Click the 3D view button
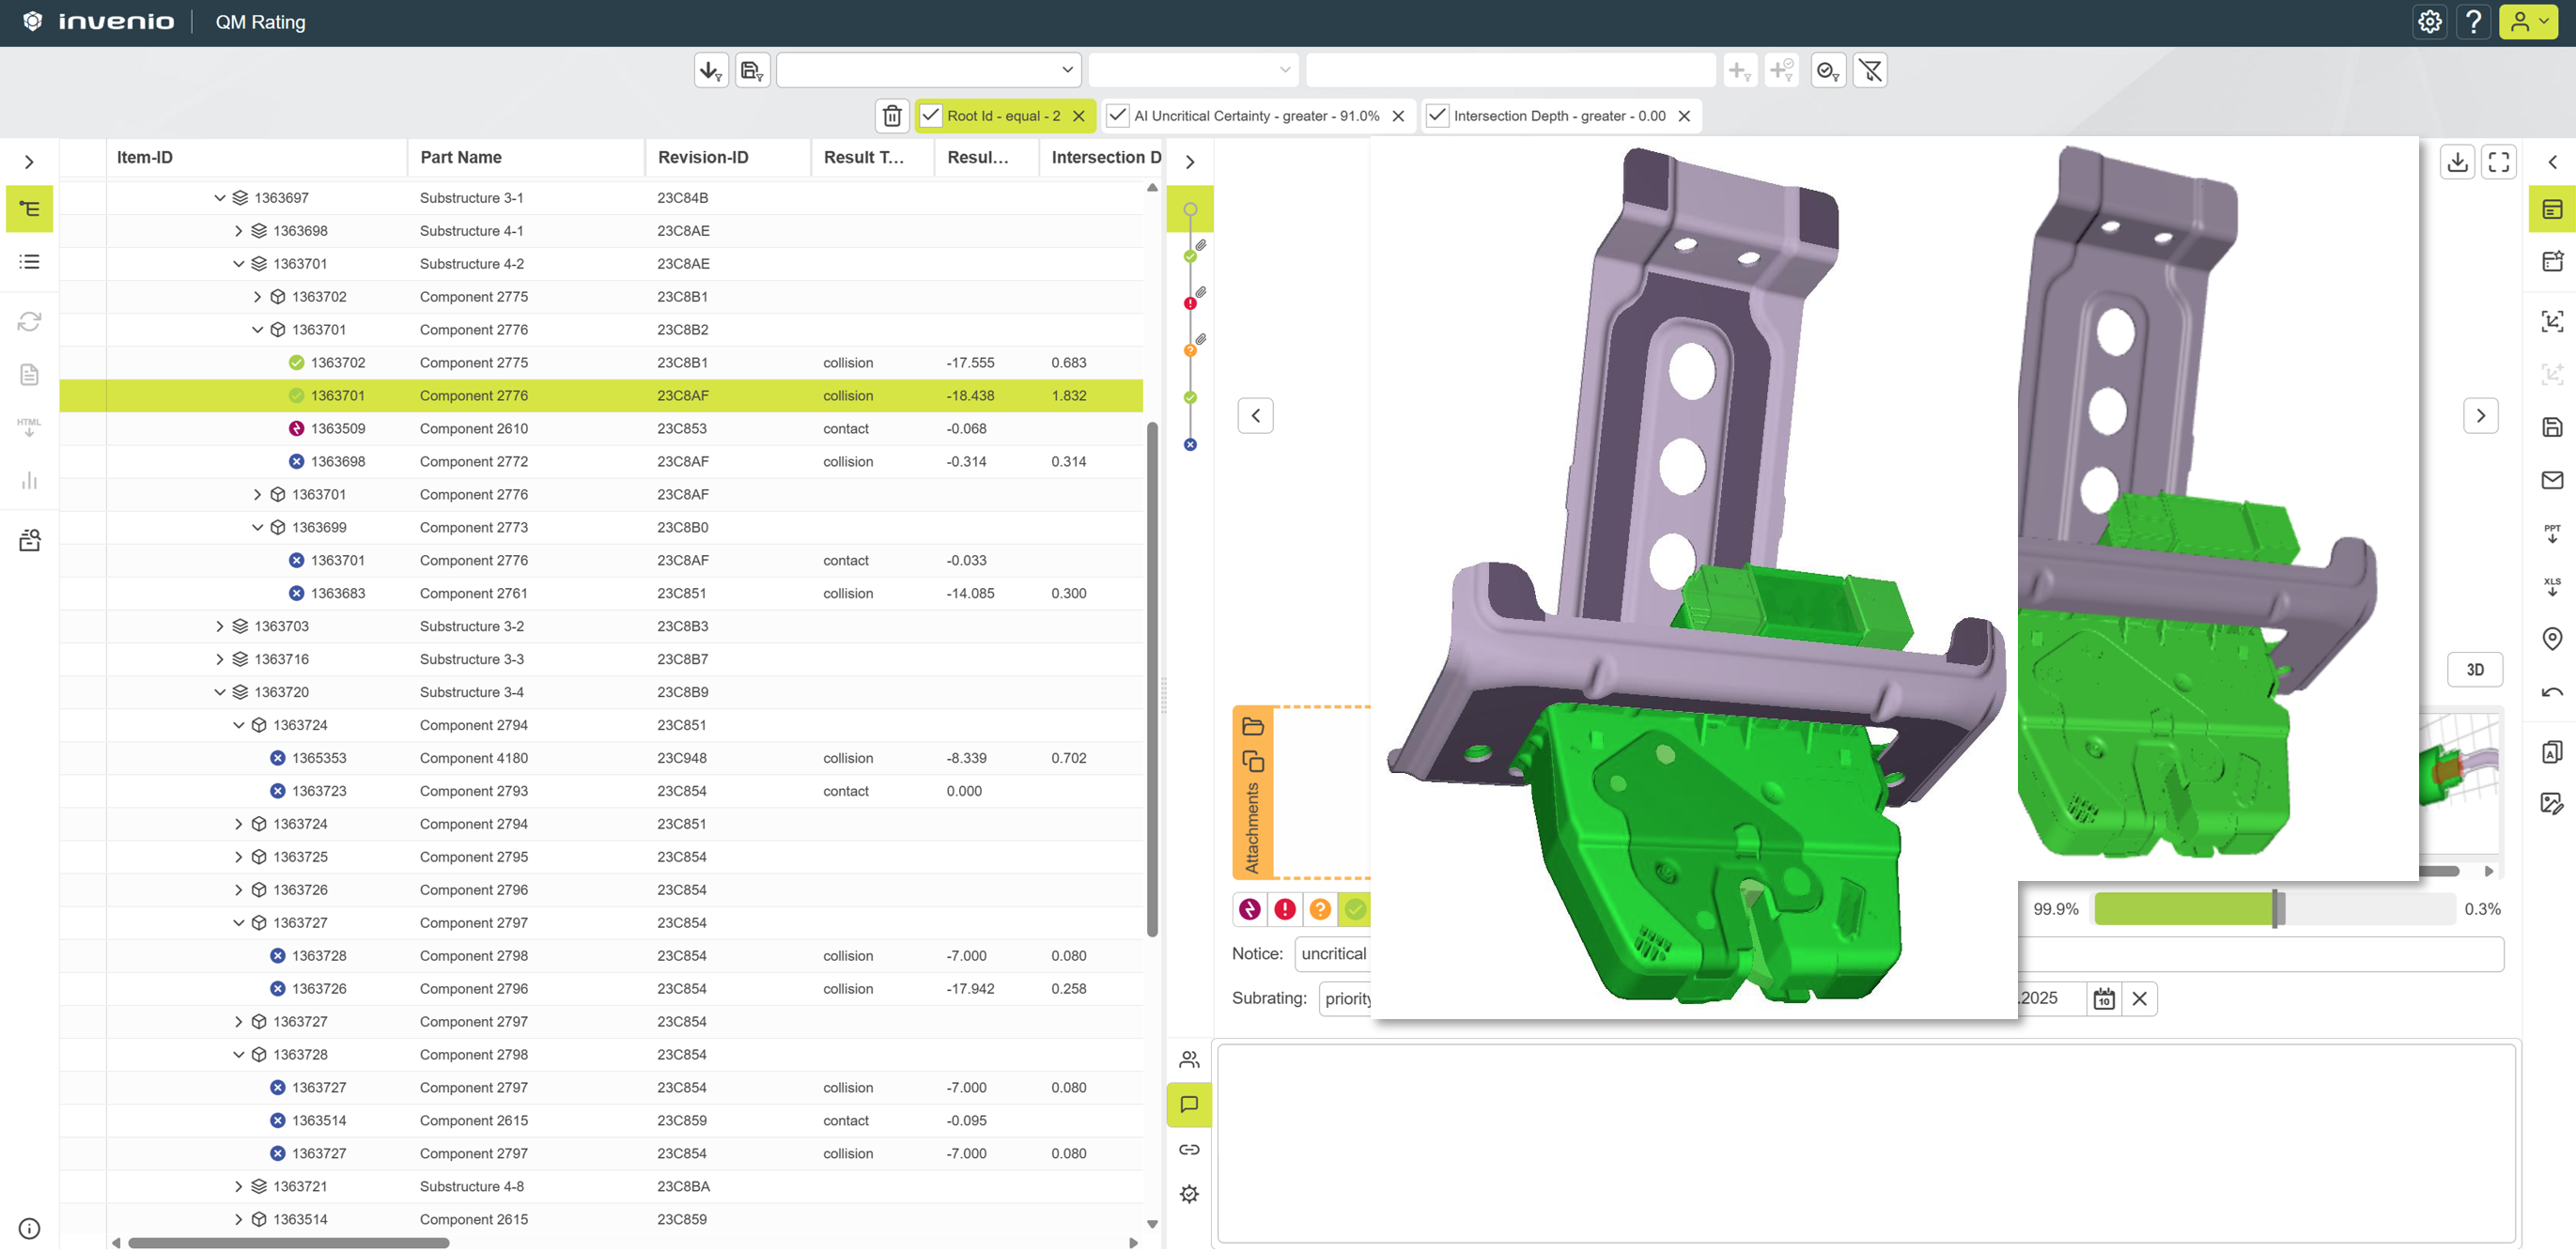 point(2474,670)
